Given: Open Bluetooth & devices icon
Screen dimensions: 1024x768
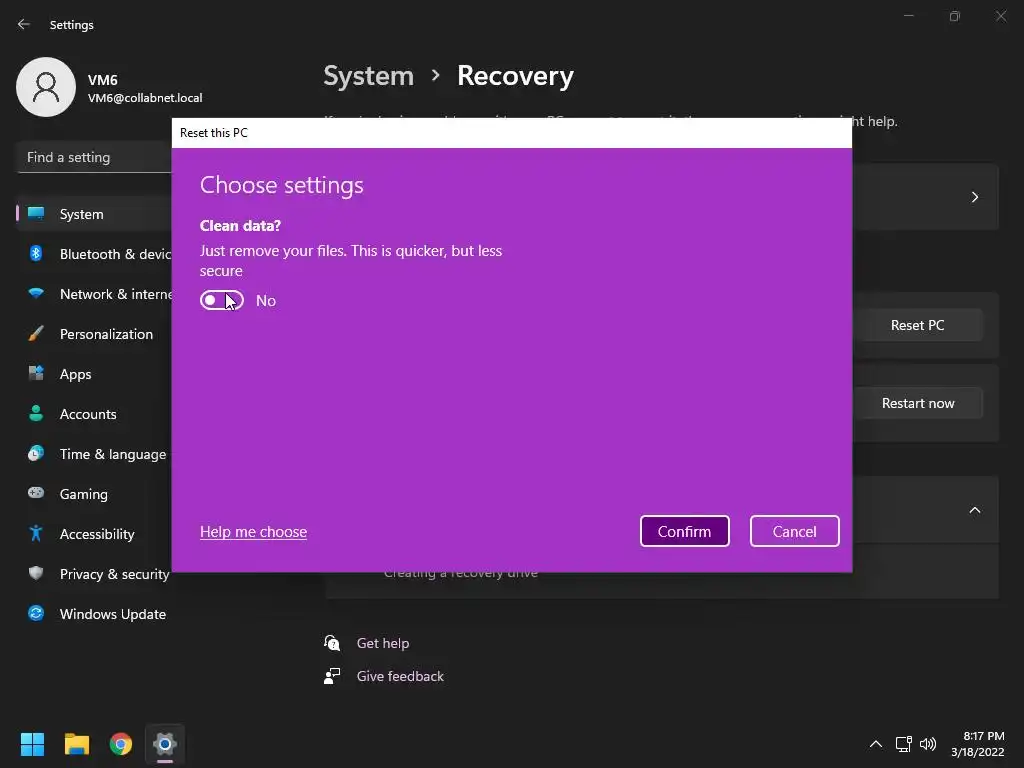Looking at the screenshot, I should [36, 253].
